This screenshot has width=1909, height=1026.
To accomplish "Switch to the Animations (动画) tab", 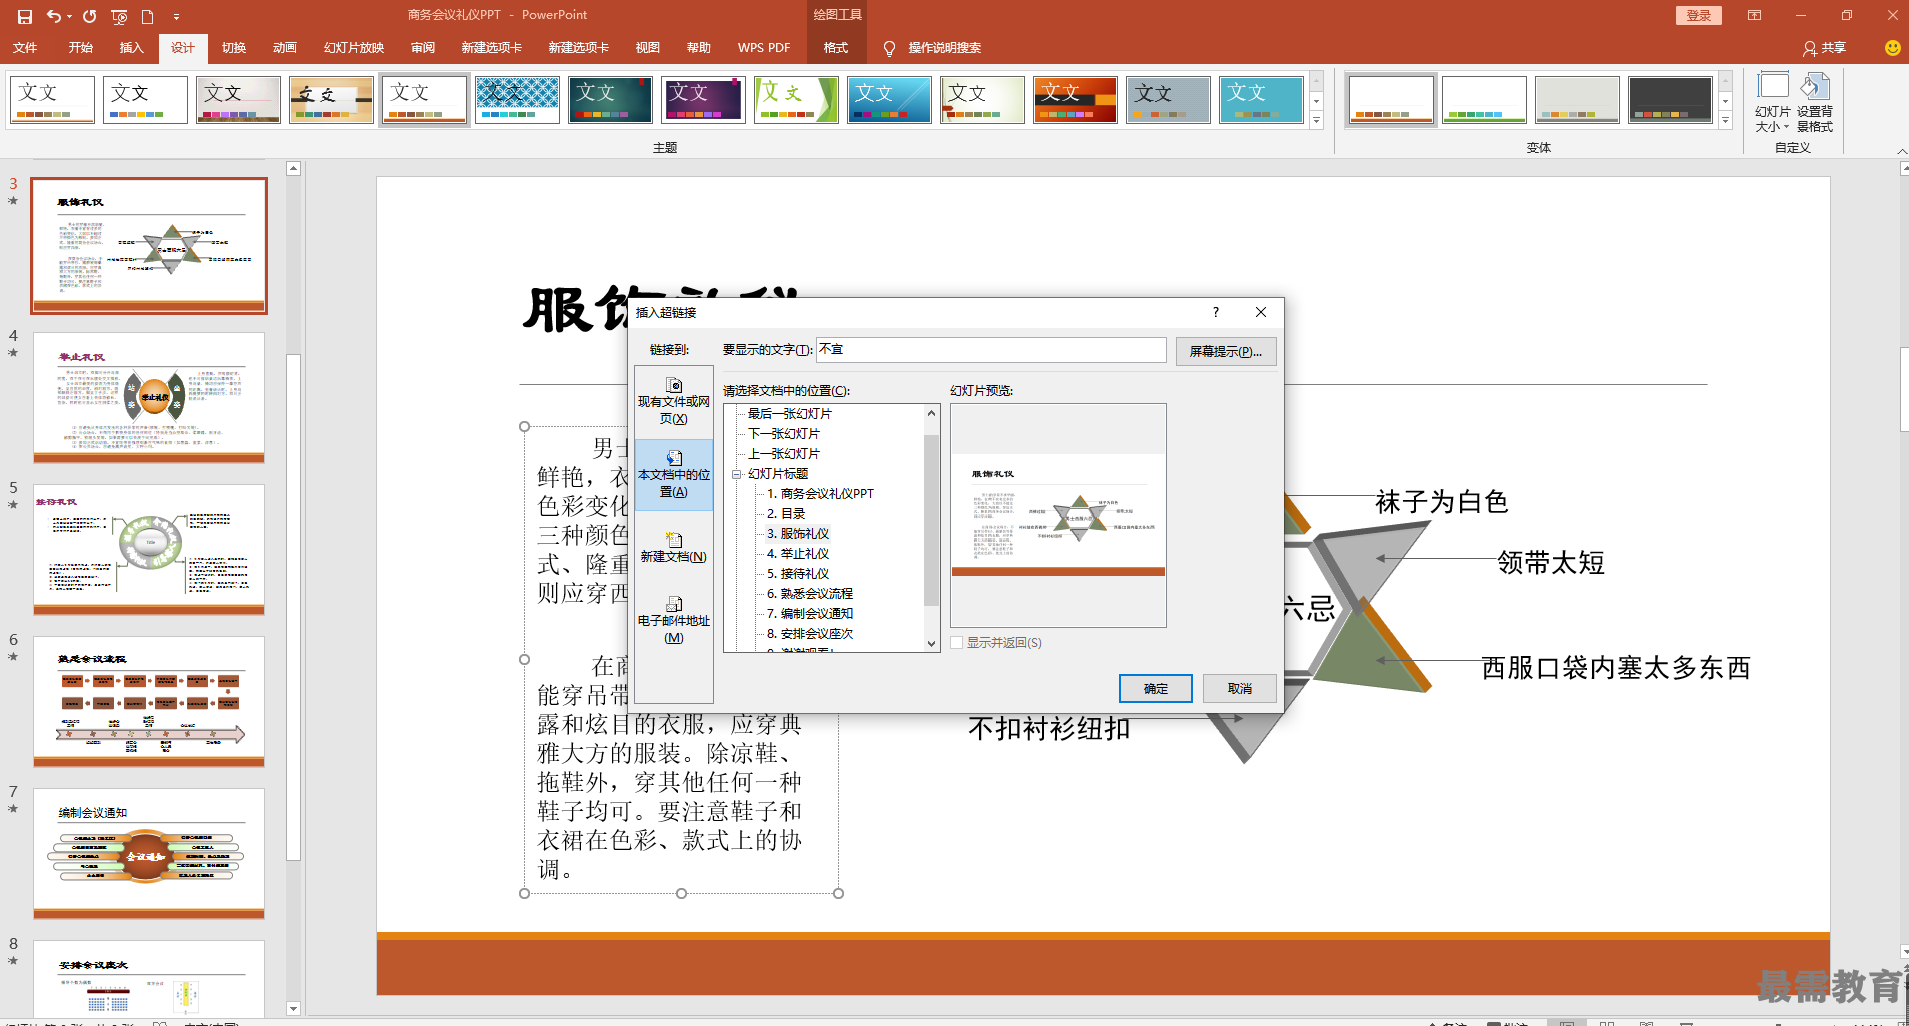I will (x=285, y=48).
